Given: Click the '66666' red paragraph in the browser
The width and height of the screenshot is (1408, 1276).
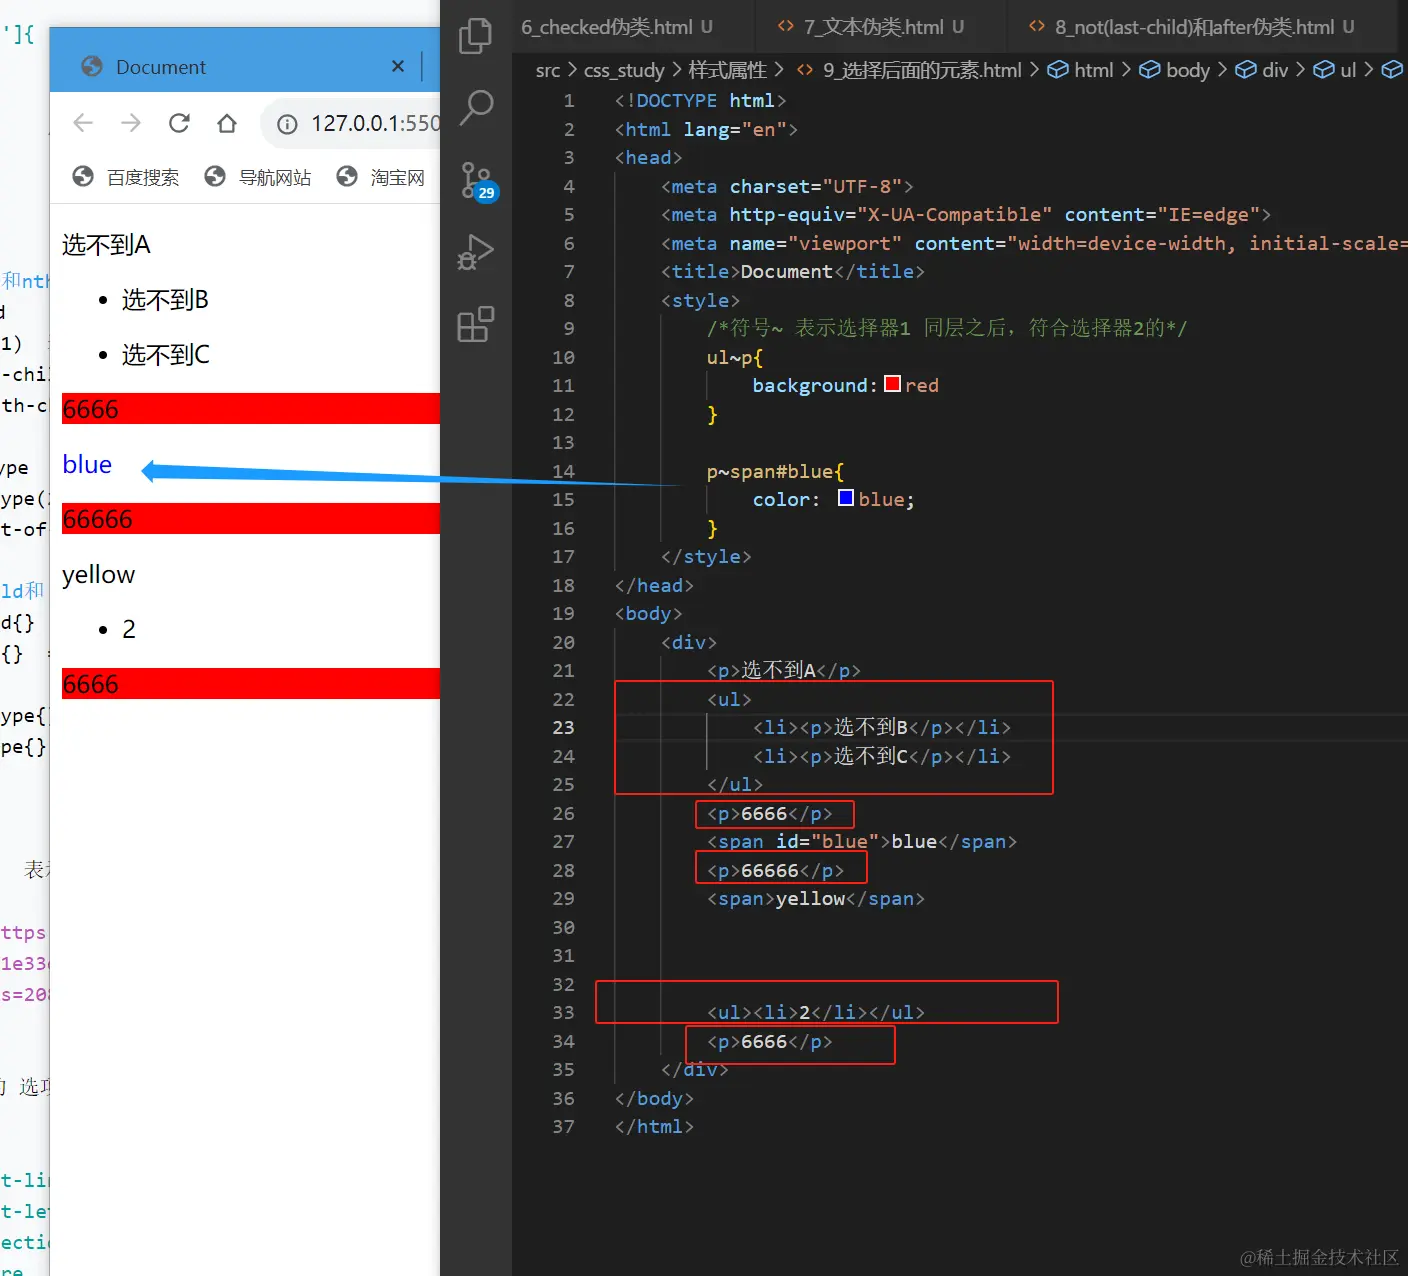Looking at the screenshot, I should (x=251, y=519).
